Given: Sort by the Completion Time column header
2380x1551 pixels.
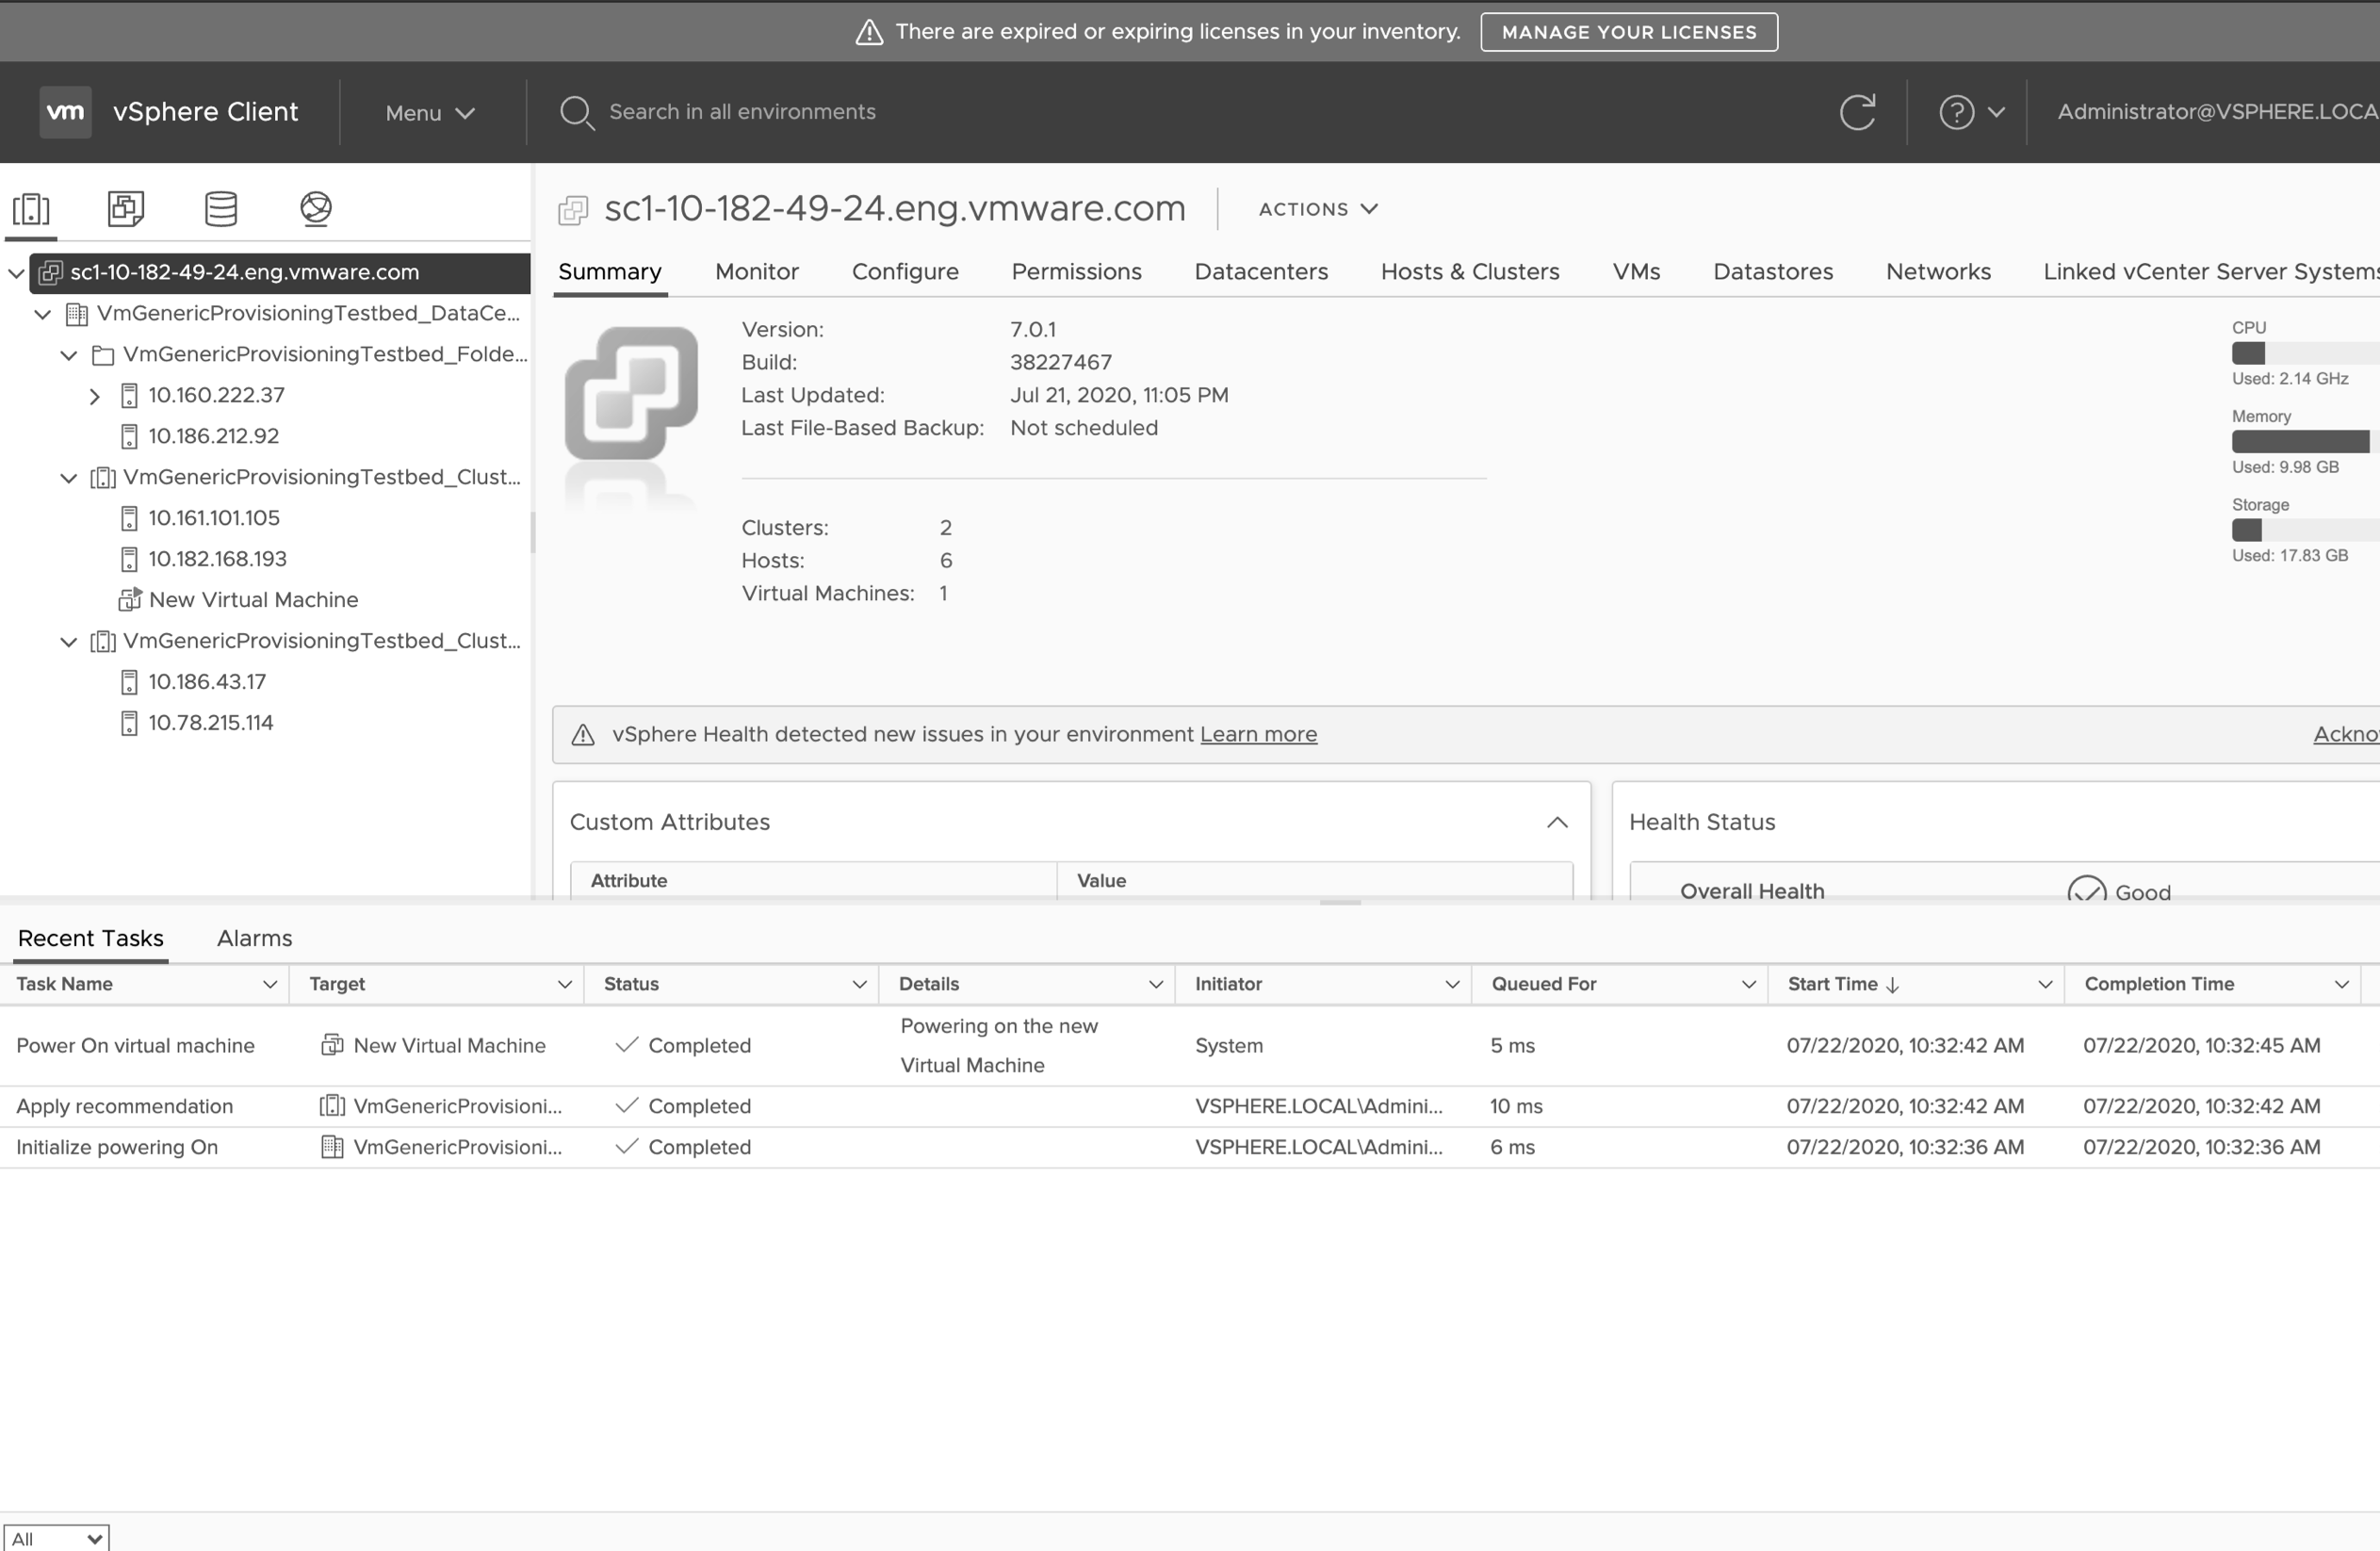Looking at the screenshot, I should tap(2159, 985).
